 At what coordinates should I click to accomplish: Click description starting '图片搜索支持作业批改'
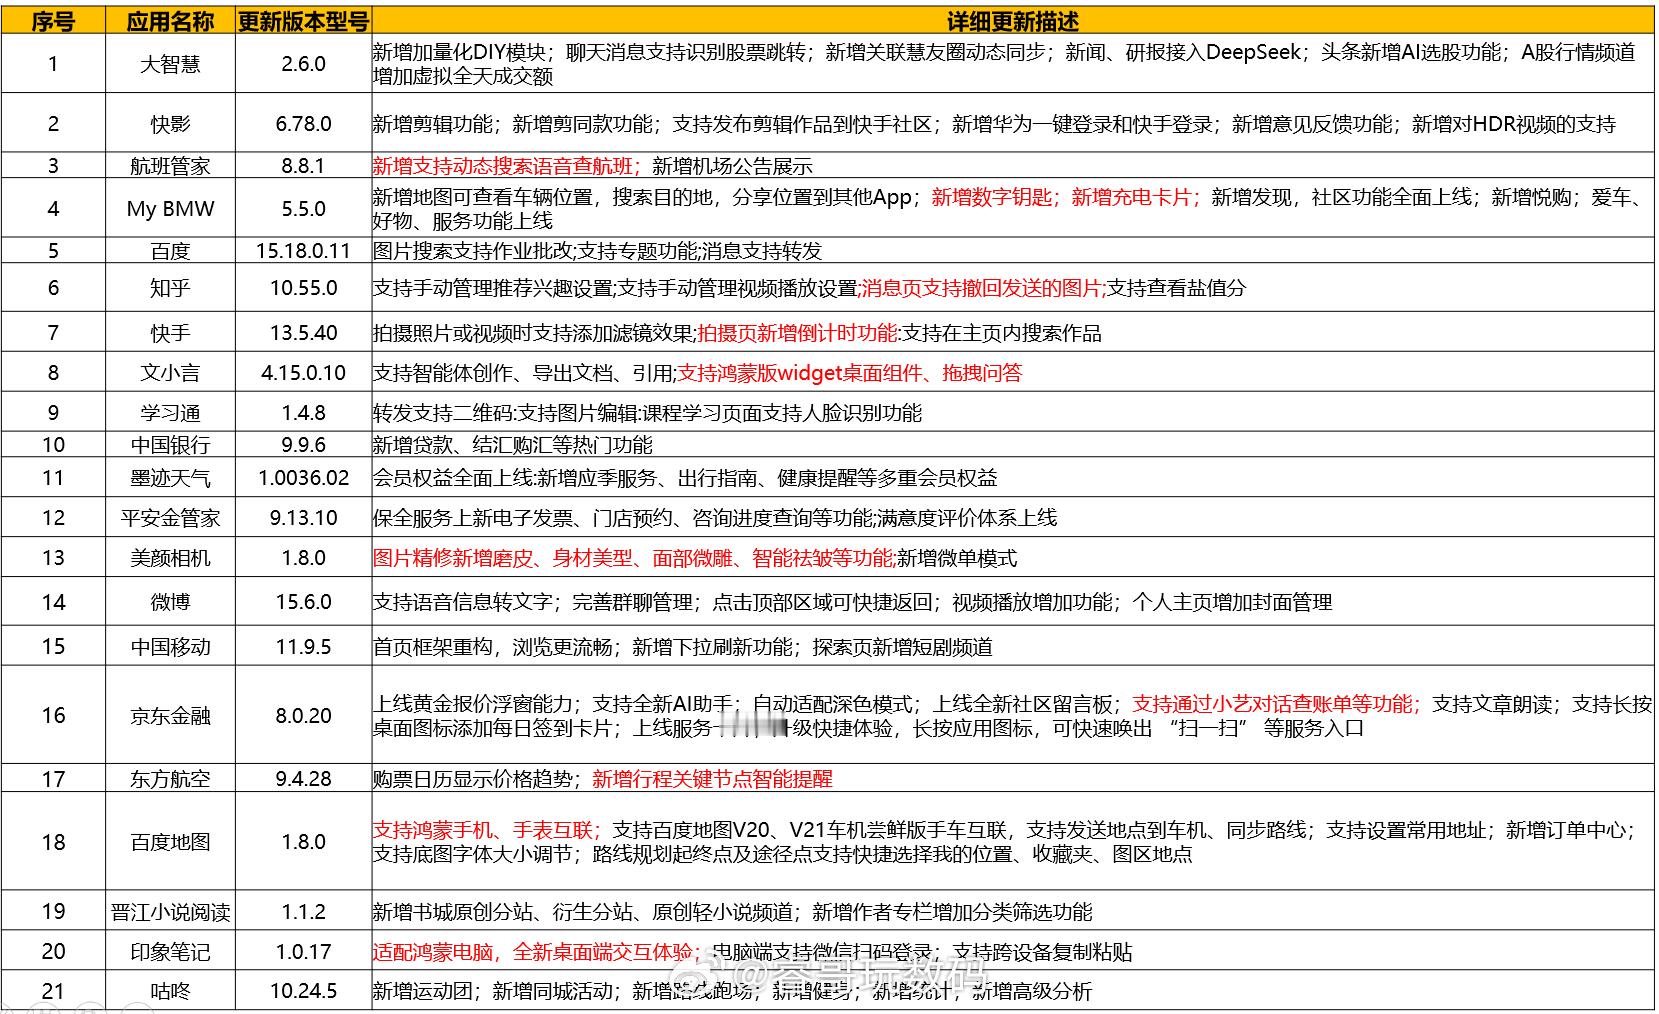coord(597,251)
